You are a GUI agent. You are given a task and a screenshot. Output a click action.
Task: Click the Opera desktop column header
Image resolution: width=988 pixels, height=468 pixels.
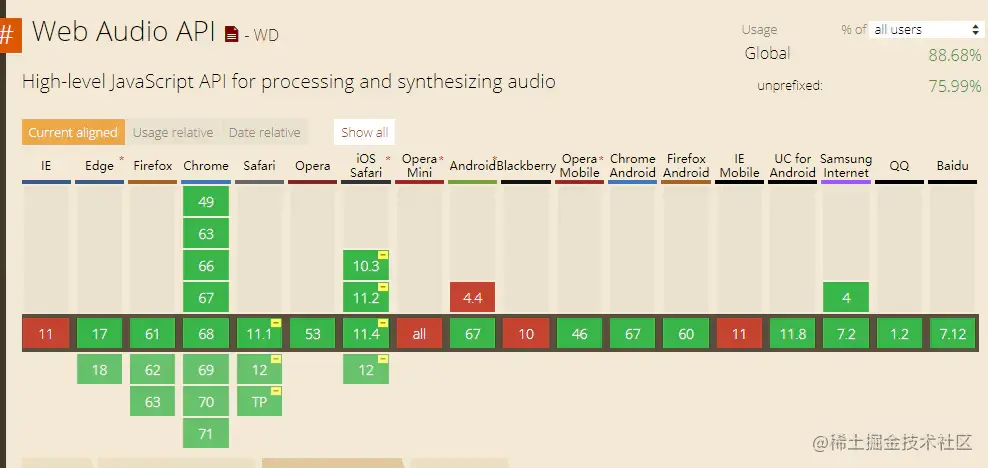[313, 166]
